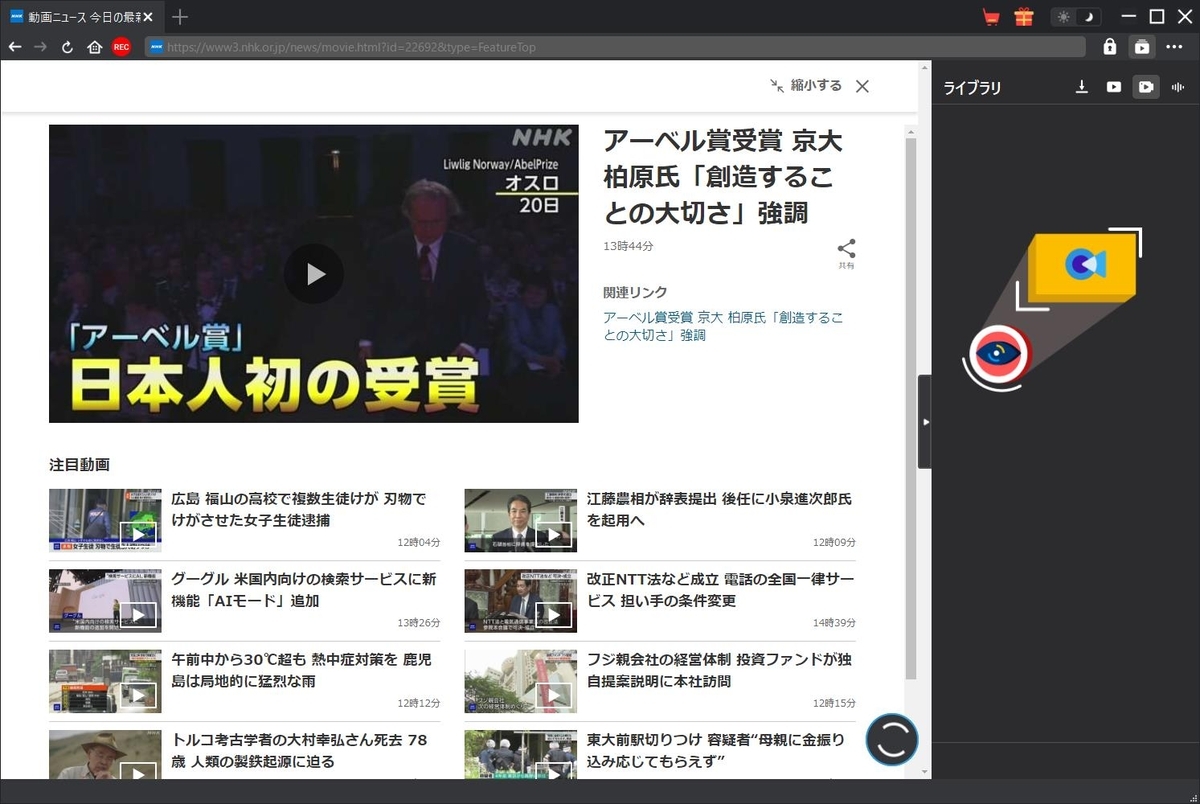Open thumbnail for グーグル AIモード story
This screenshot has width=1200, height=804.
105,601
